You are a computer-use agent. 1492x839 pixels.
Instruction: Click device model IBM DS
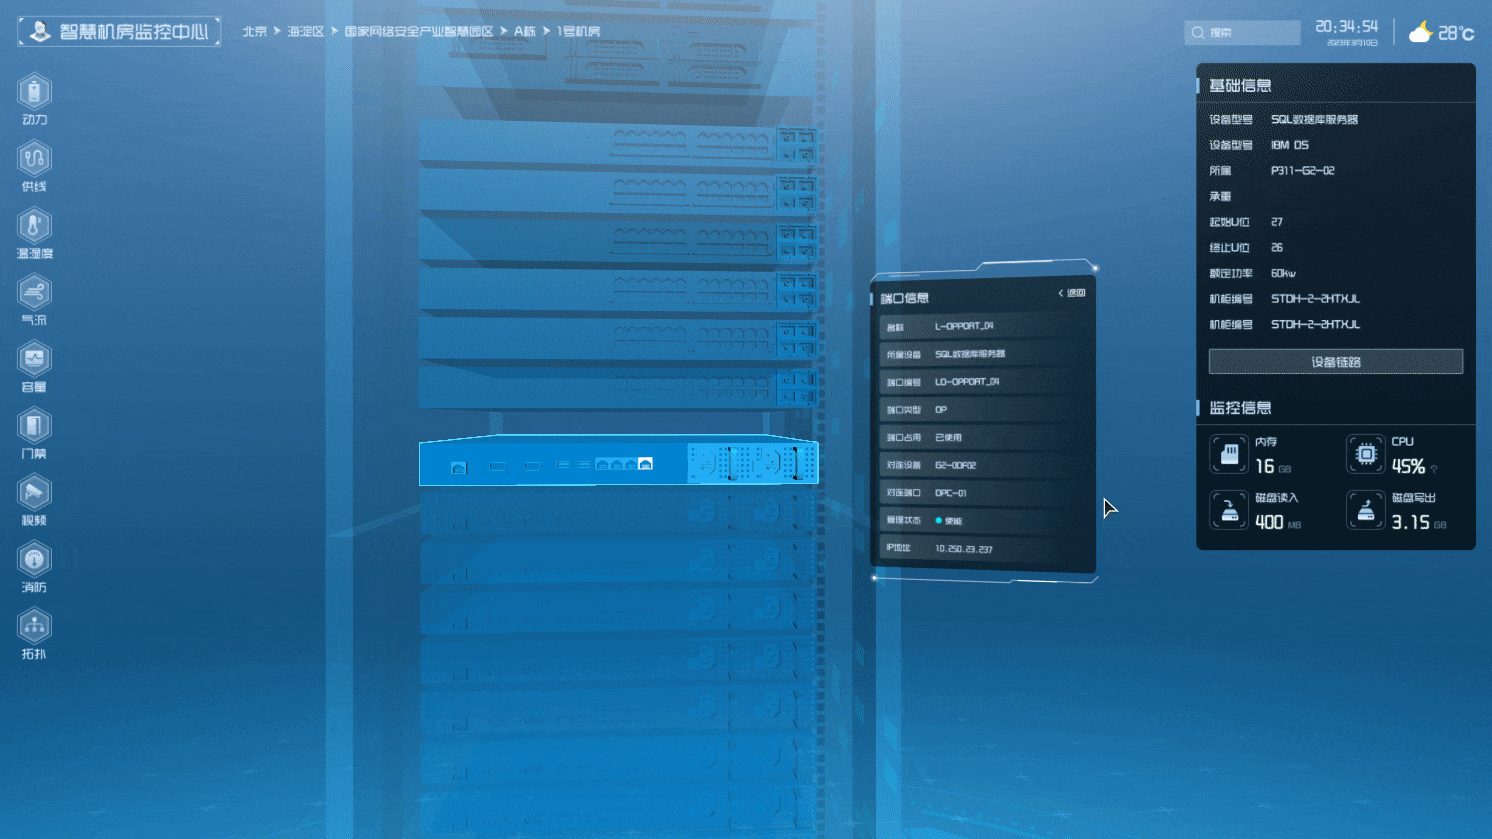tap(1289, 145)
